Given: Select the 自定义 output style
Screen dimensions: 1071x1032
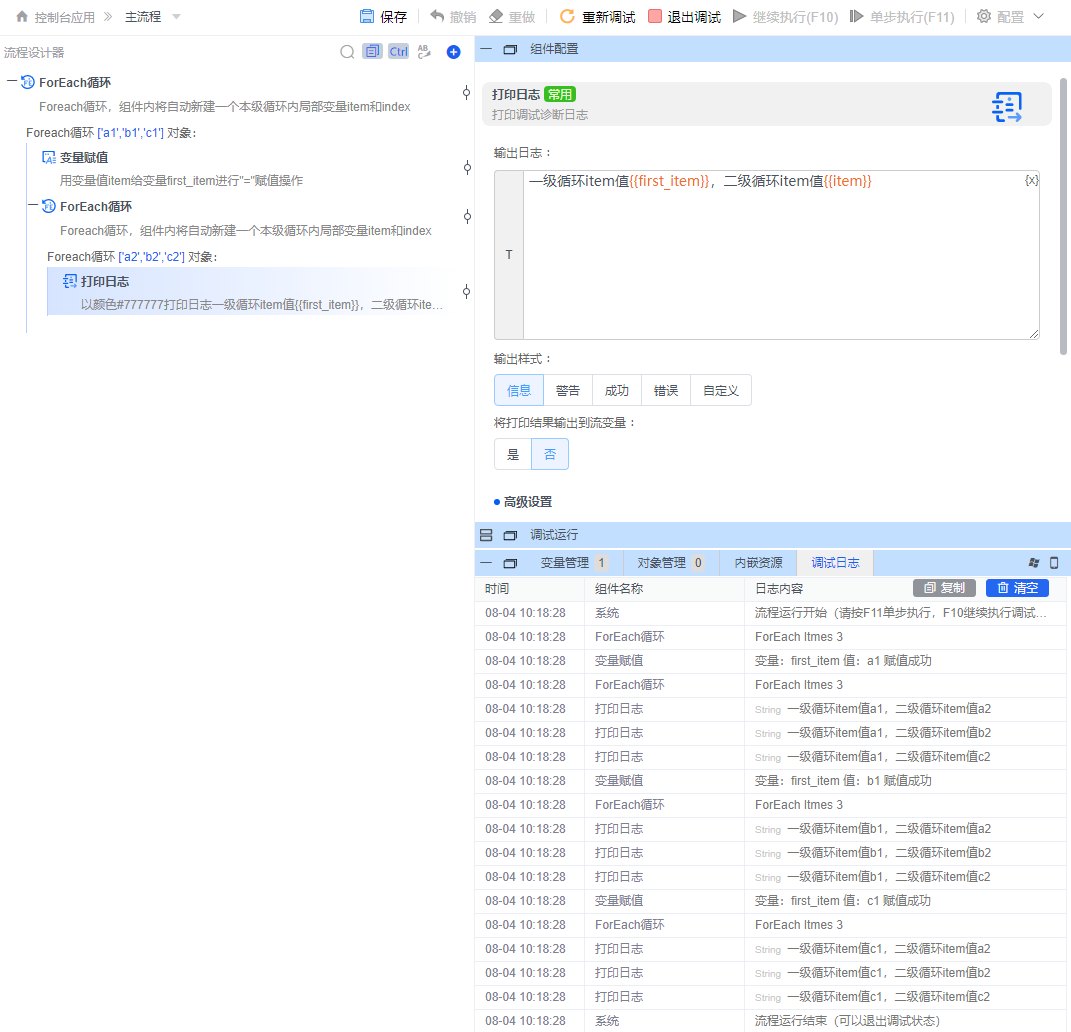Looking at the screenshot, I should click(721, 391).
